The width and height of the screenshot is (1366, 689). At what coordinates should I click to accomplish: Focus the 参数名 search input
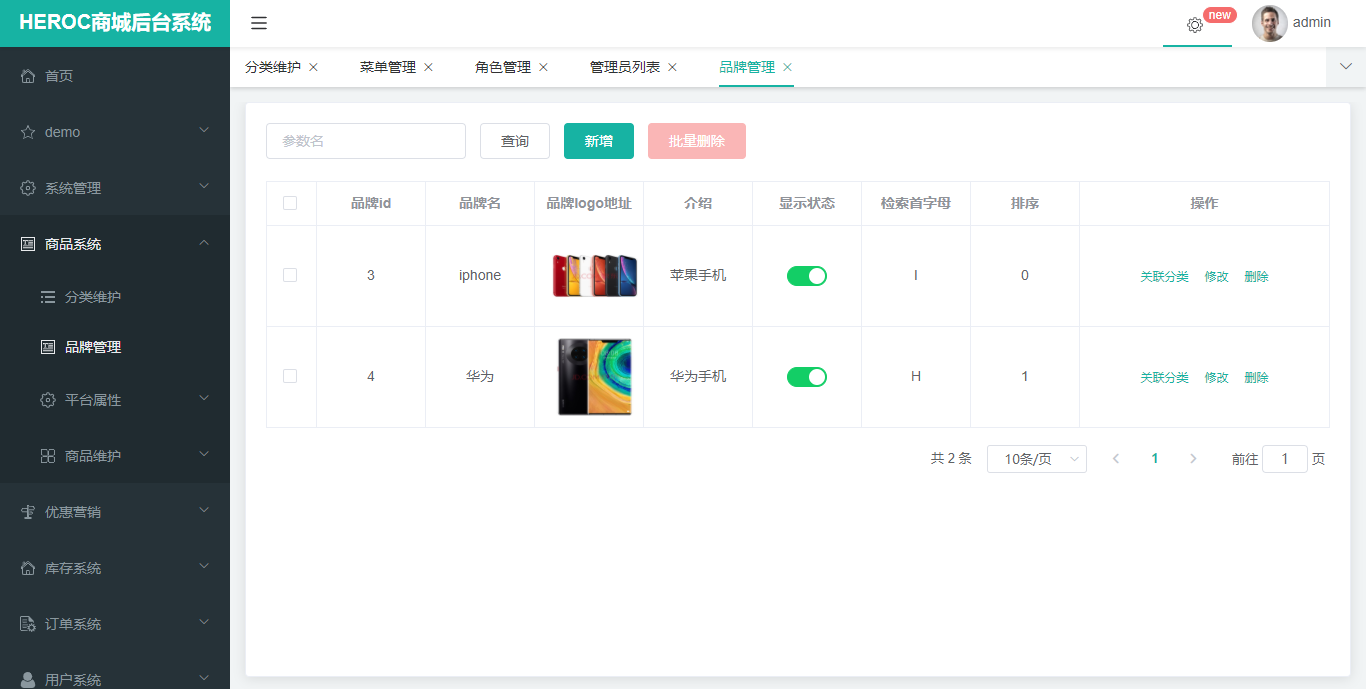pyautogui.click(x=366, y=141)
